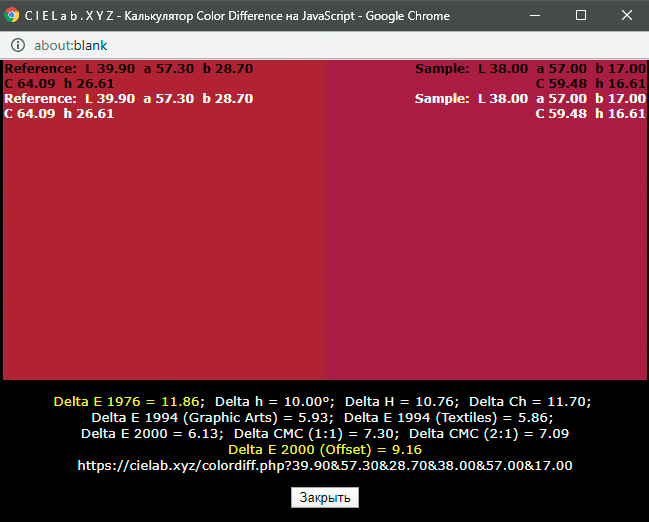The width and height of the screenshot is (649, 522).
Task: Click the site info icon beside about:blank
Action: tap(18, 45)
